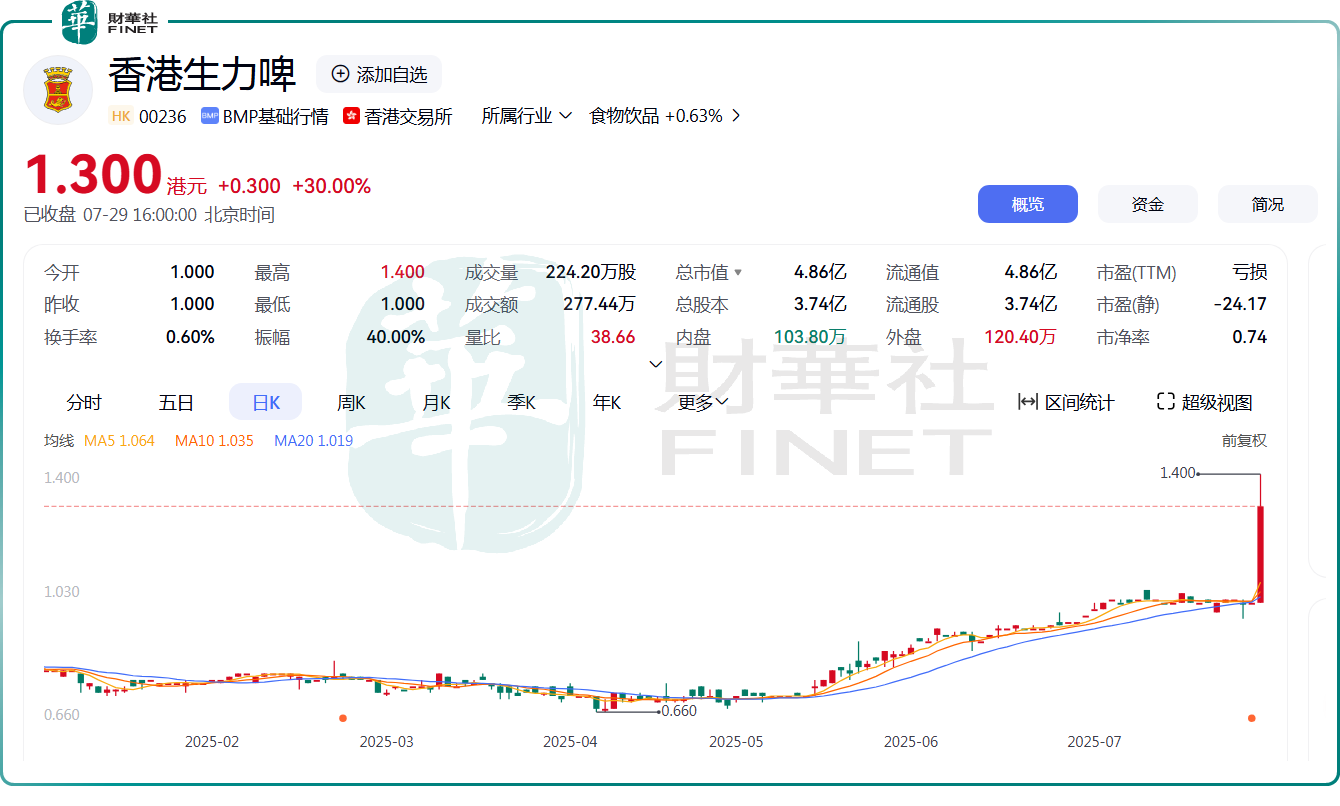Click the MA5 1.064 indicator
Screen dimensions: 1340x806
click(119, 440)
